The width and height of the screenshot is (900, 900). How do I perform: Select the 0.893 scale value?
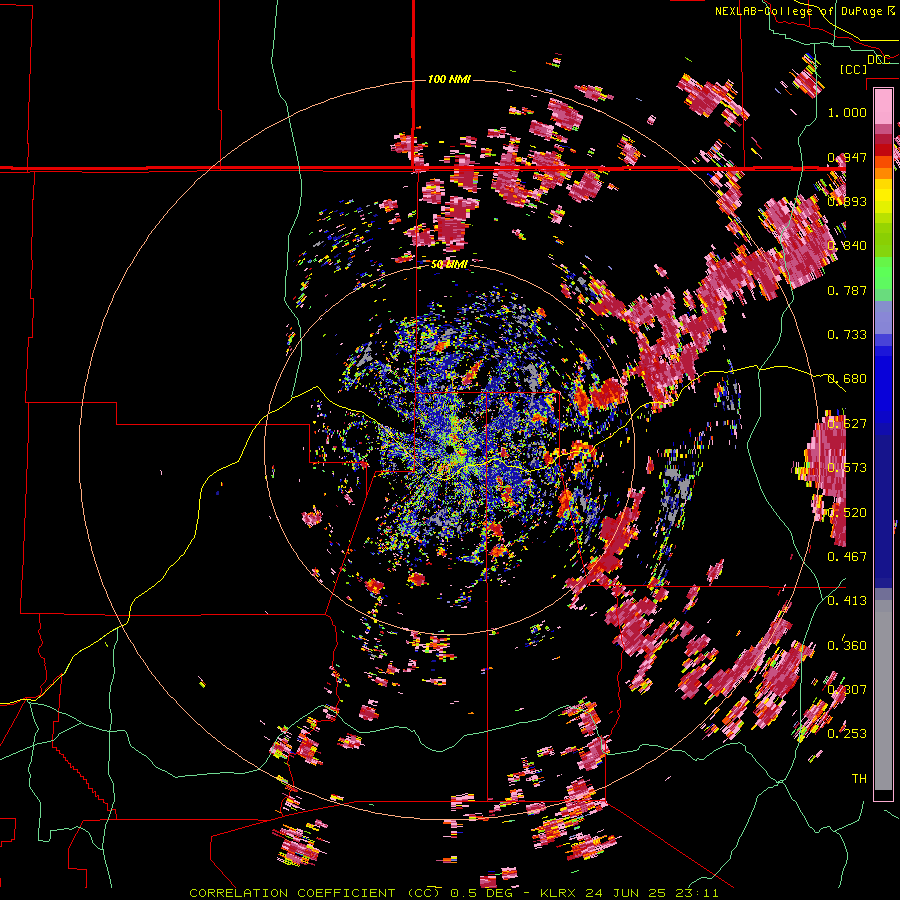847,201
